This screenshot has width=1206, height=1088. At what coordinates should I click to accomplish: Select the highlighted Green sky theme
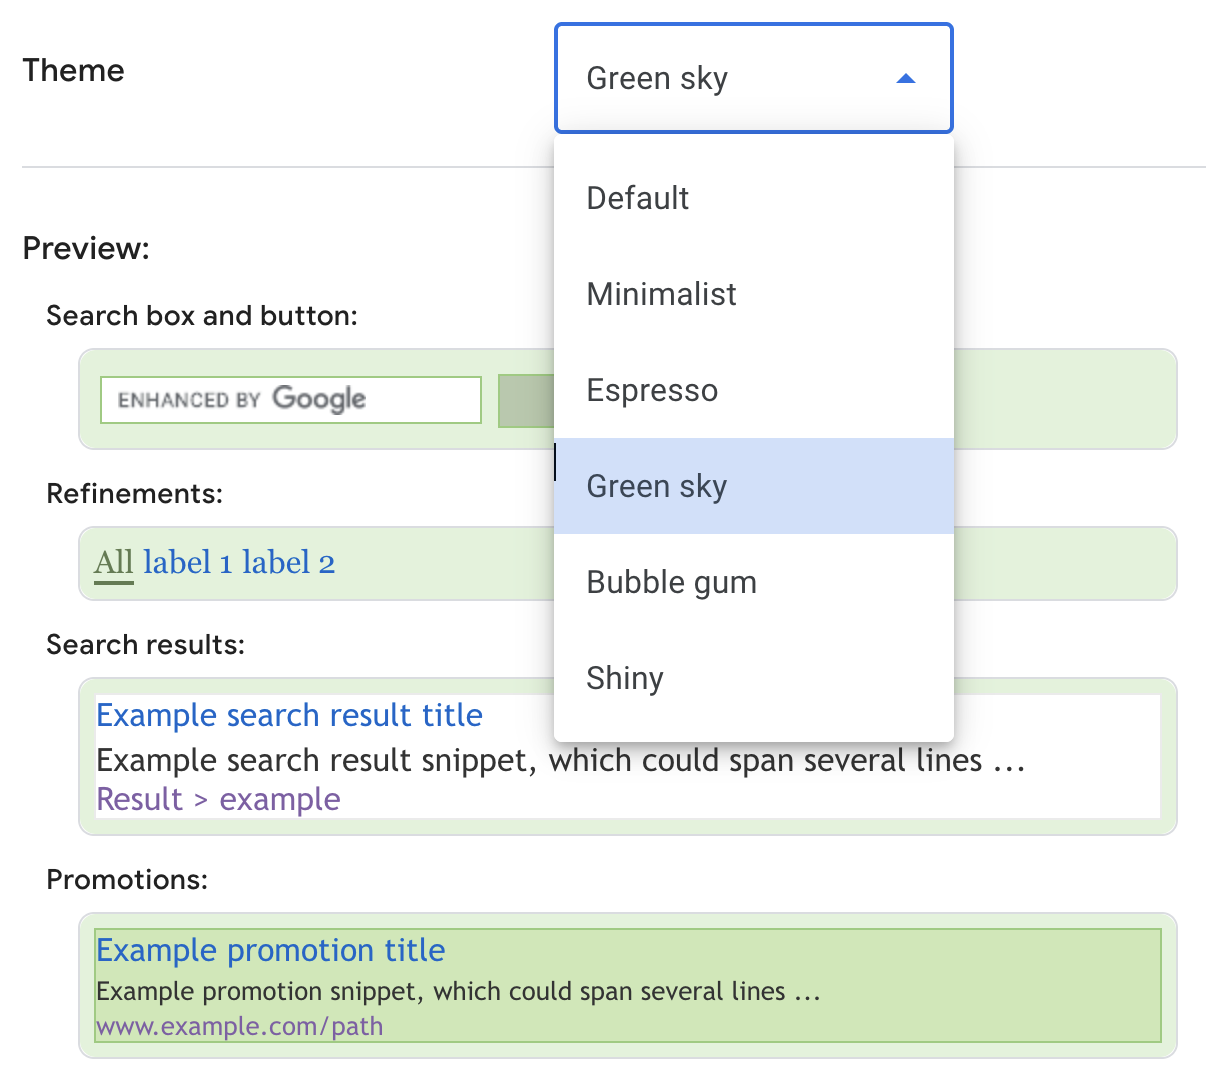(x=656, y=486)
